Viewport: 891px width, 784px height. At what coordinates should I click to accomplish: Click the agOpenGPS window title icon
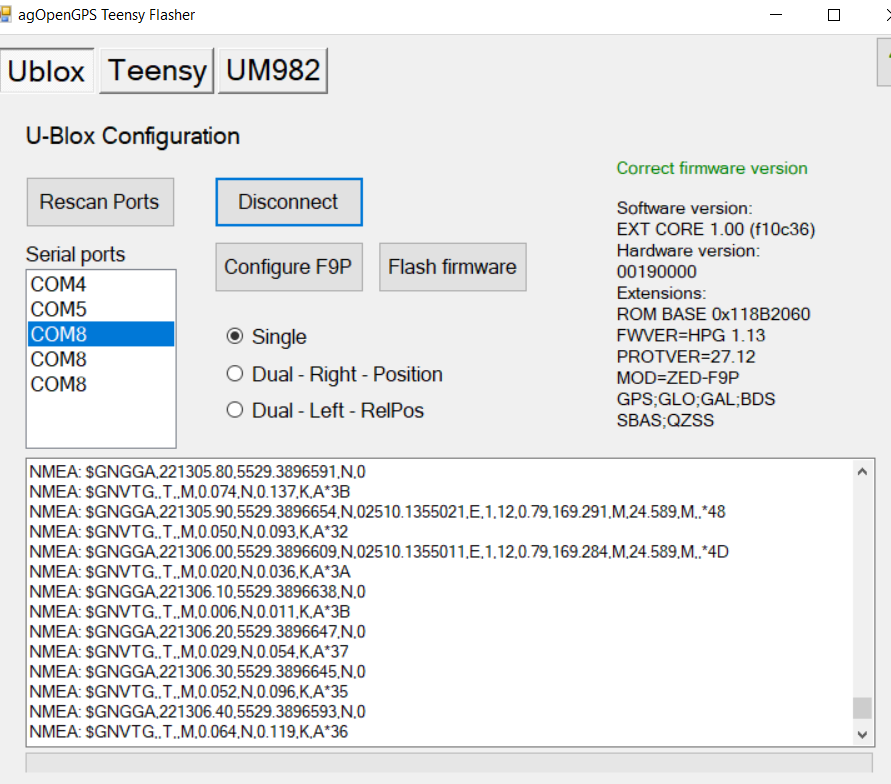6,14
